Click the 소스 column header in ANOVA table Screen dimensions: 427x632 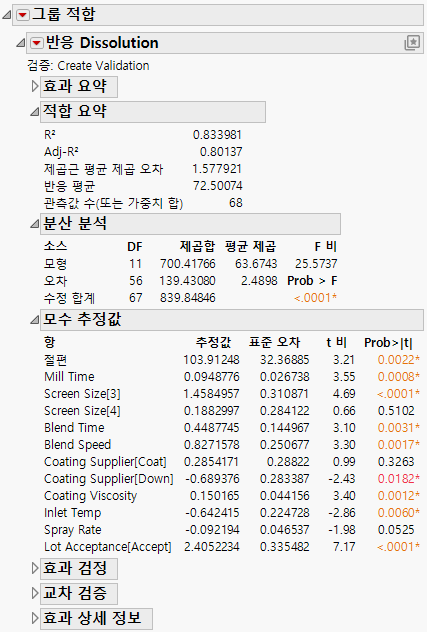[x=55, y=246]
